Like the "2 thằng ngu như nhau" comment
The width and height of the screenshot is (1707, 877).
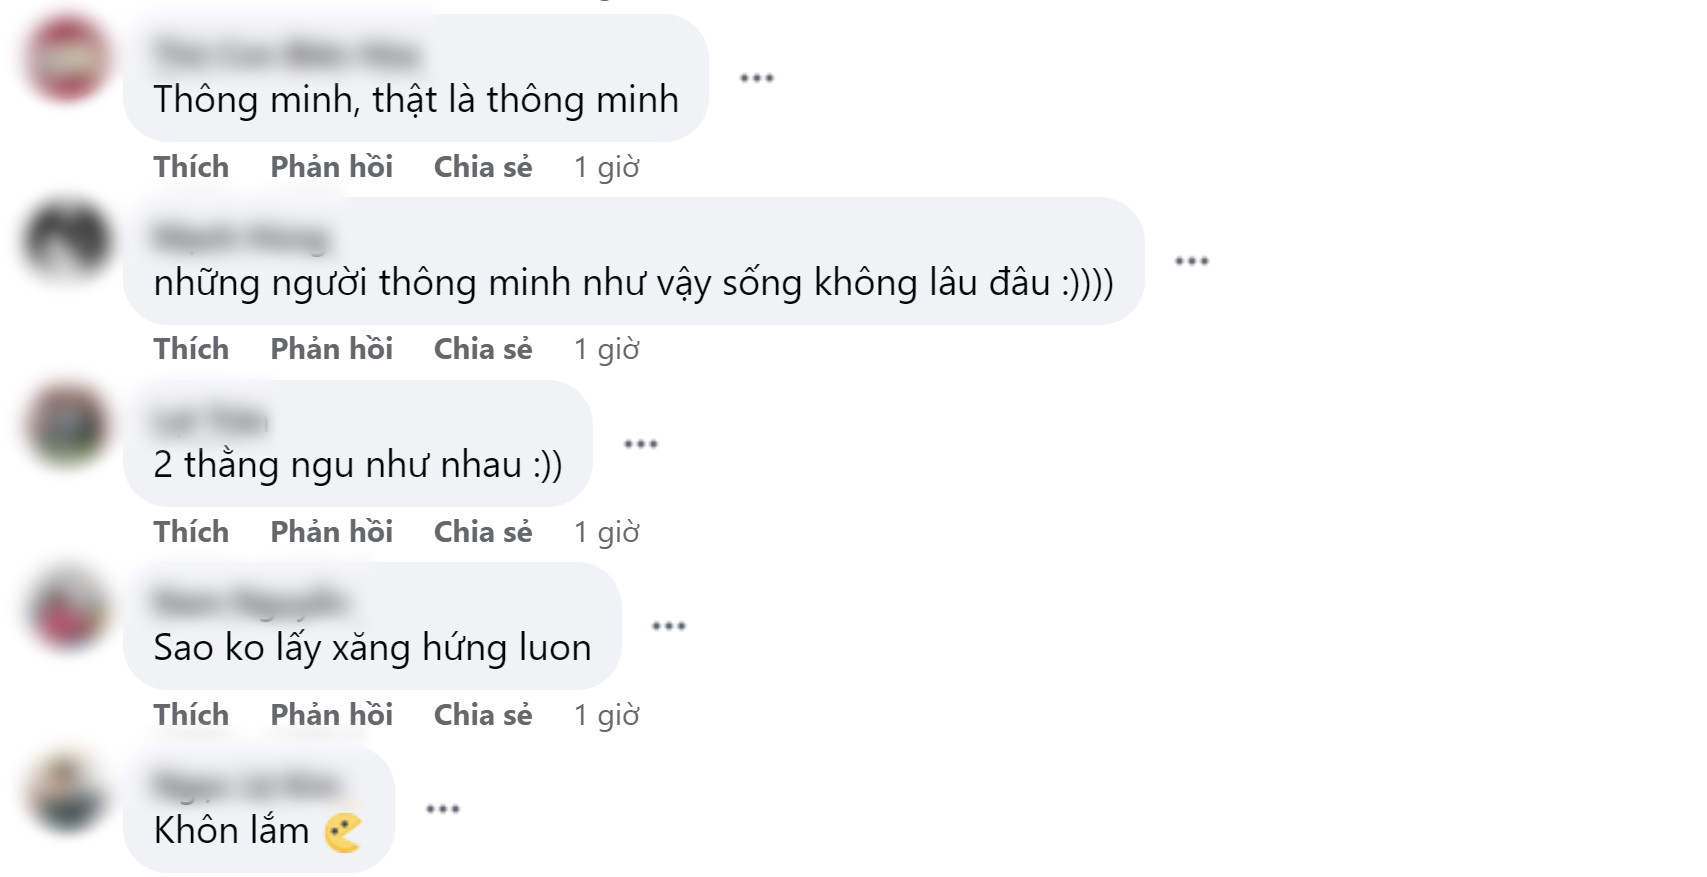191,532
